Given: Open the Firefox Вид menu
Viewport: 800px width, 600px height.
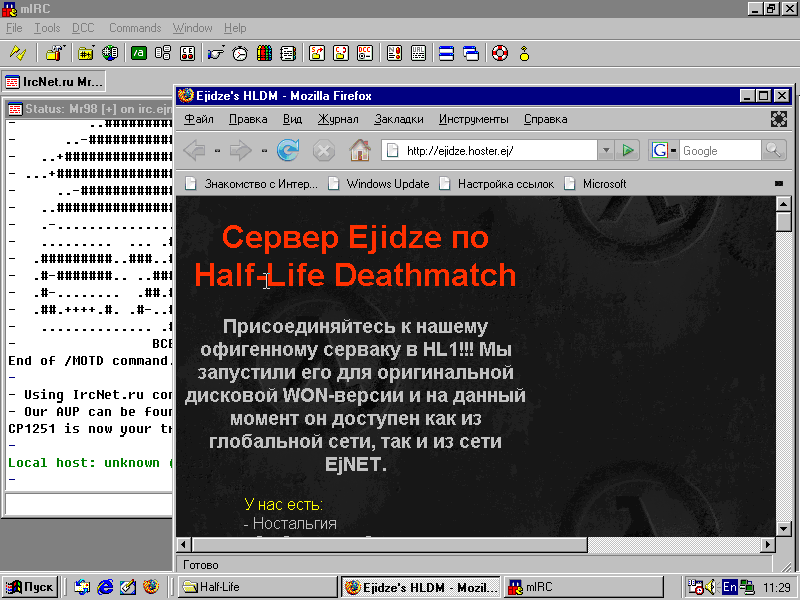Looking at the screenshot, I should [292, 119].
